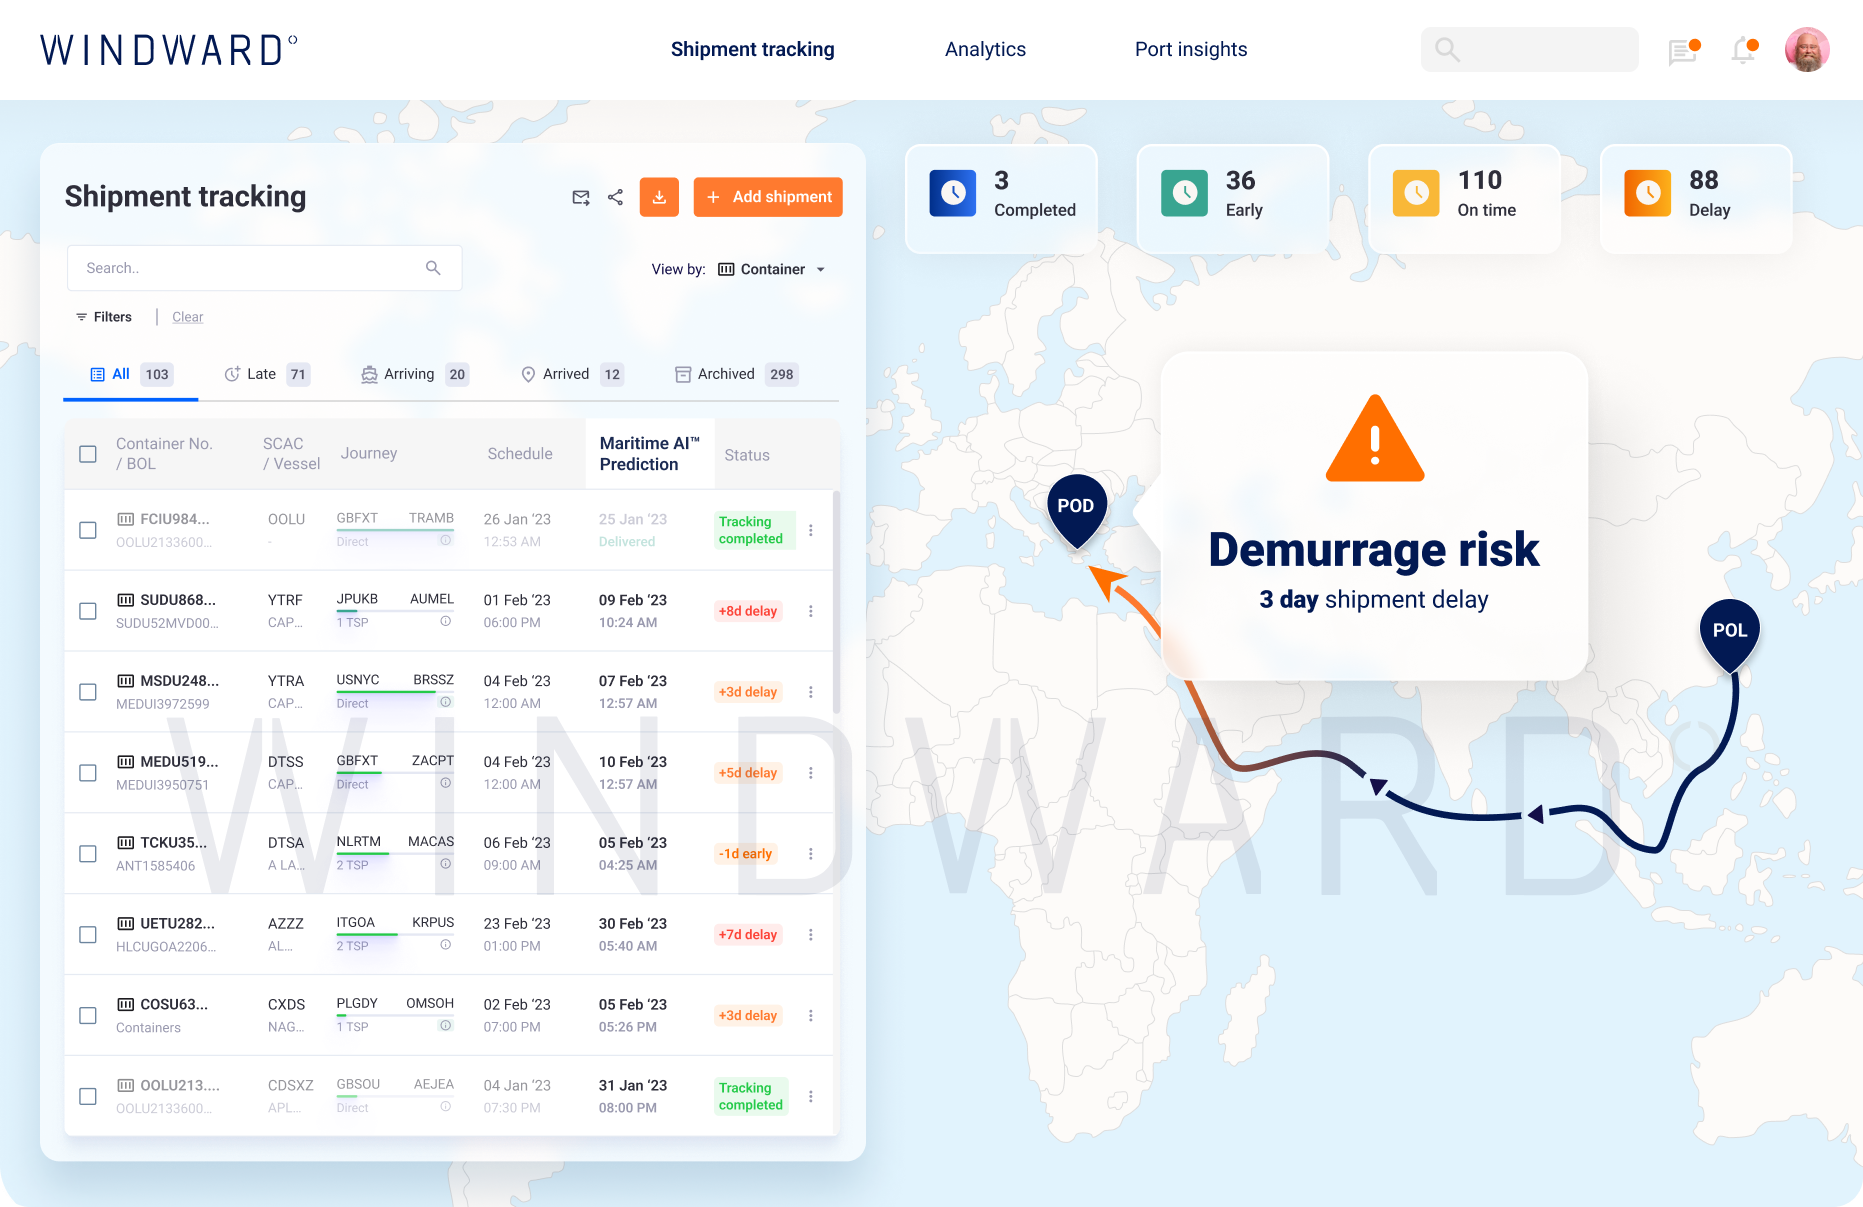The width and height of the screenshot is (1863, 1207).
Task: Open the notifications bell
Action: pyautogui.click(x=1744, y=50)
